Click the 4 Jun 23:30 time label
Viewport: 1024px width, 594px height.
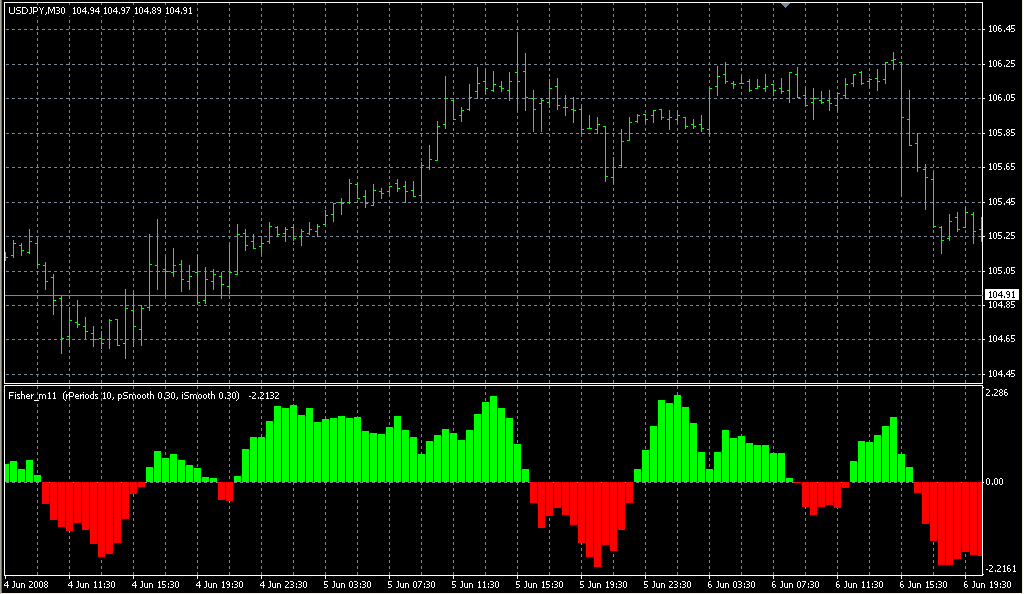(283, 585)
